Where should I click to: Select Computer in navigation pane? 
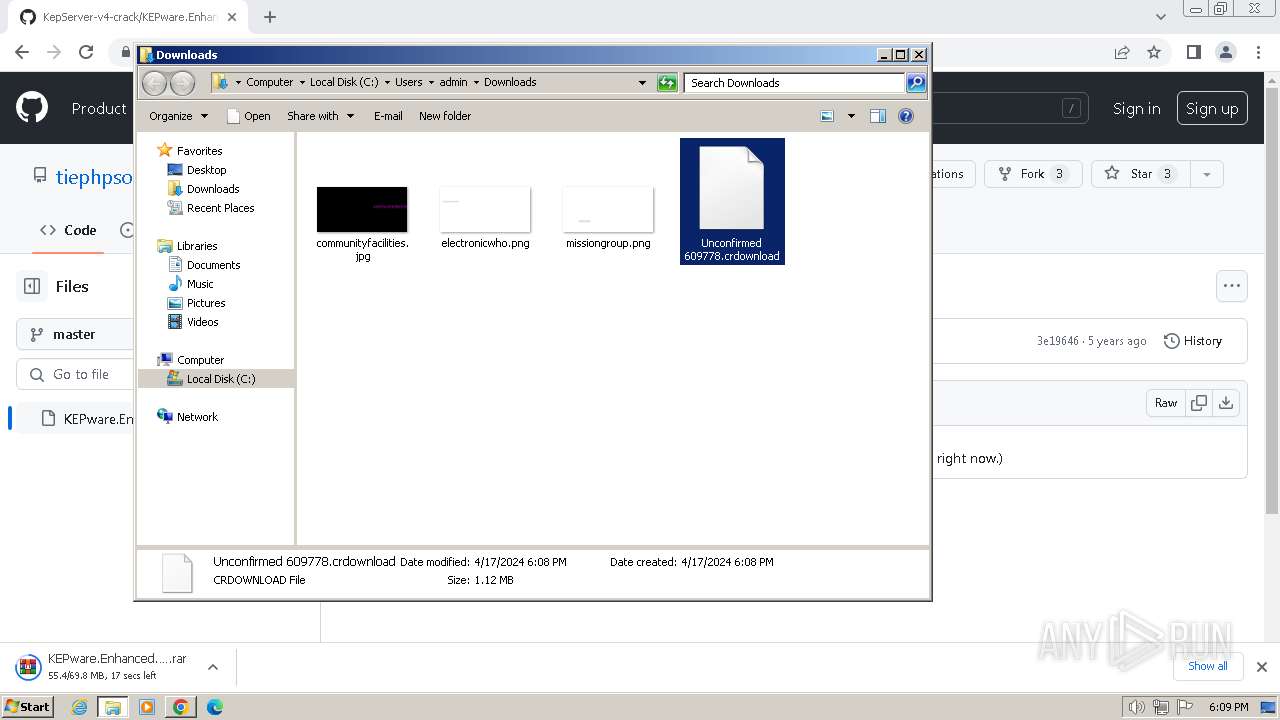(x=200, y=360)
